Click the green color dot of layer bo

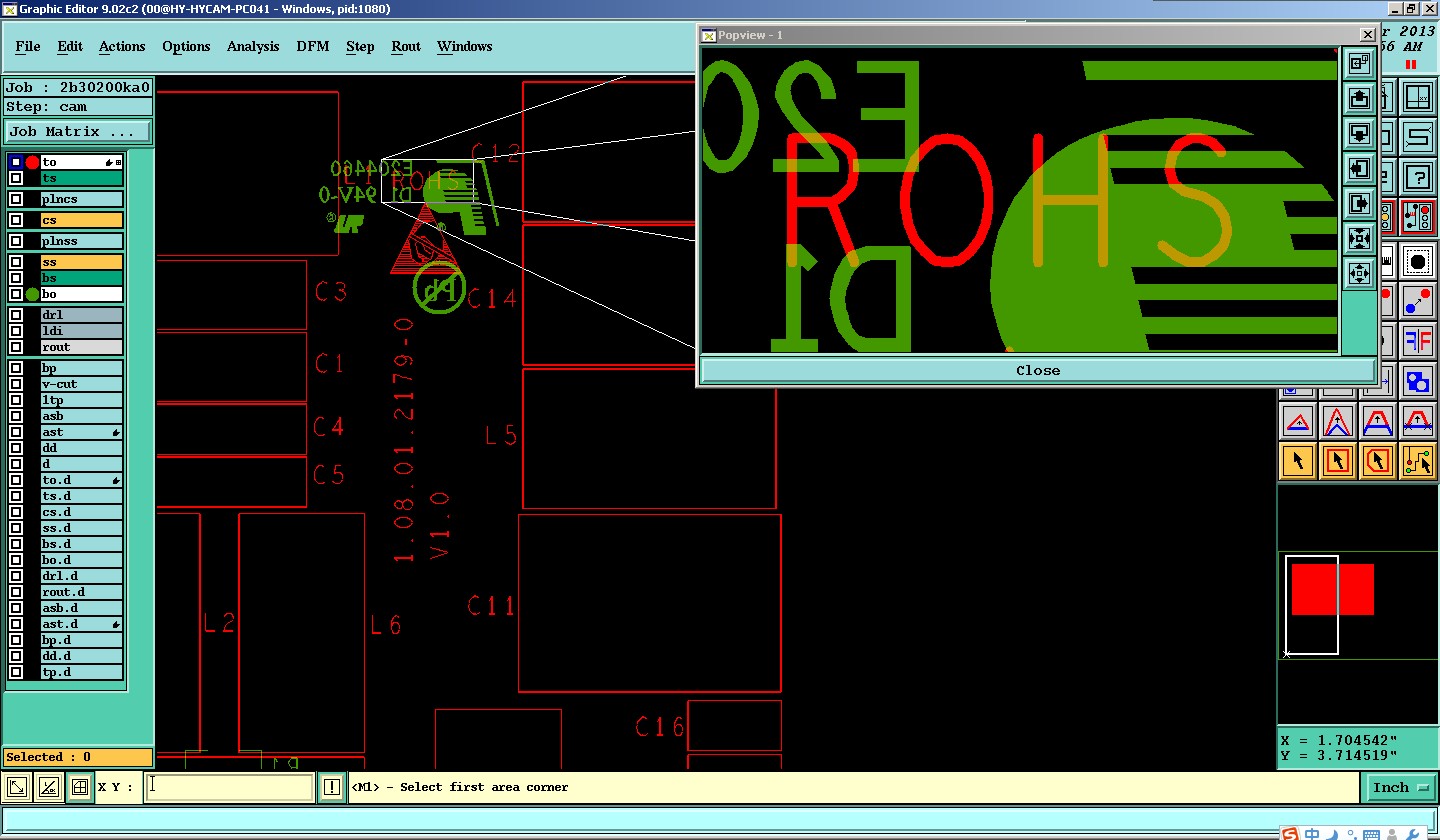click(x=32, y=294)
